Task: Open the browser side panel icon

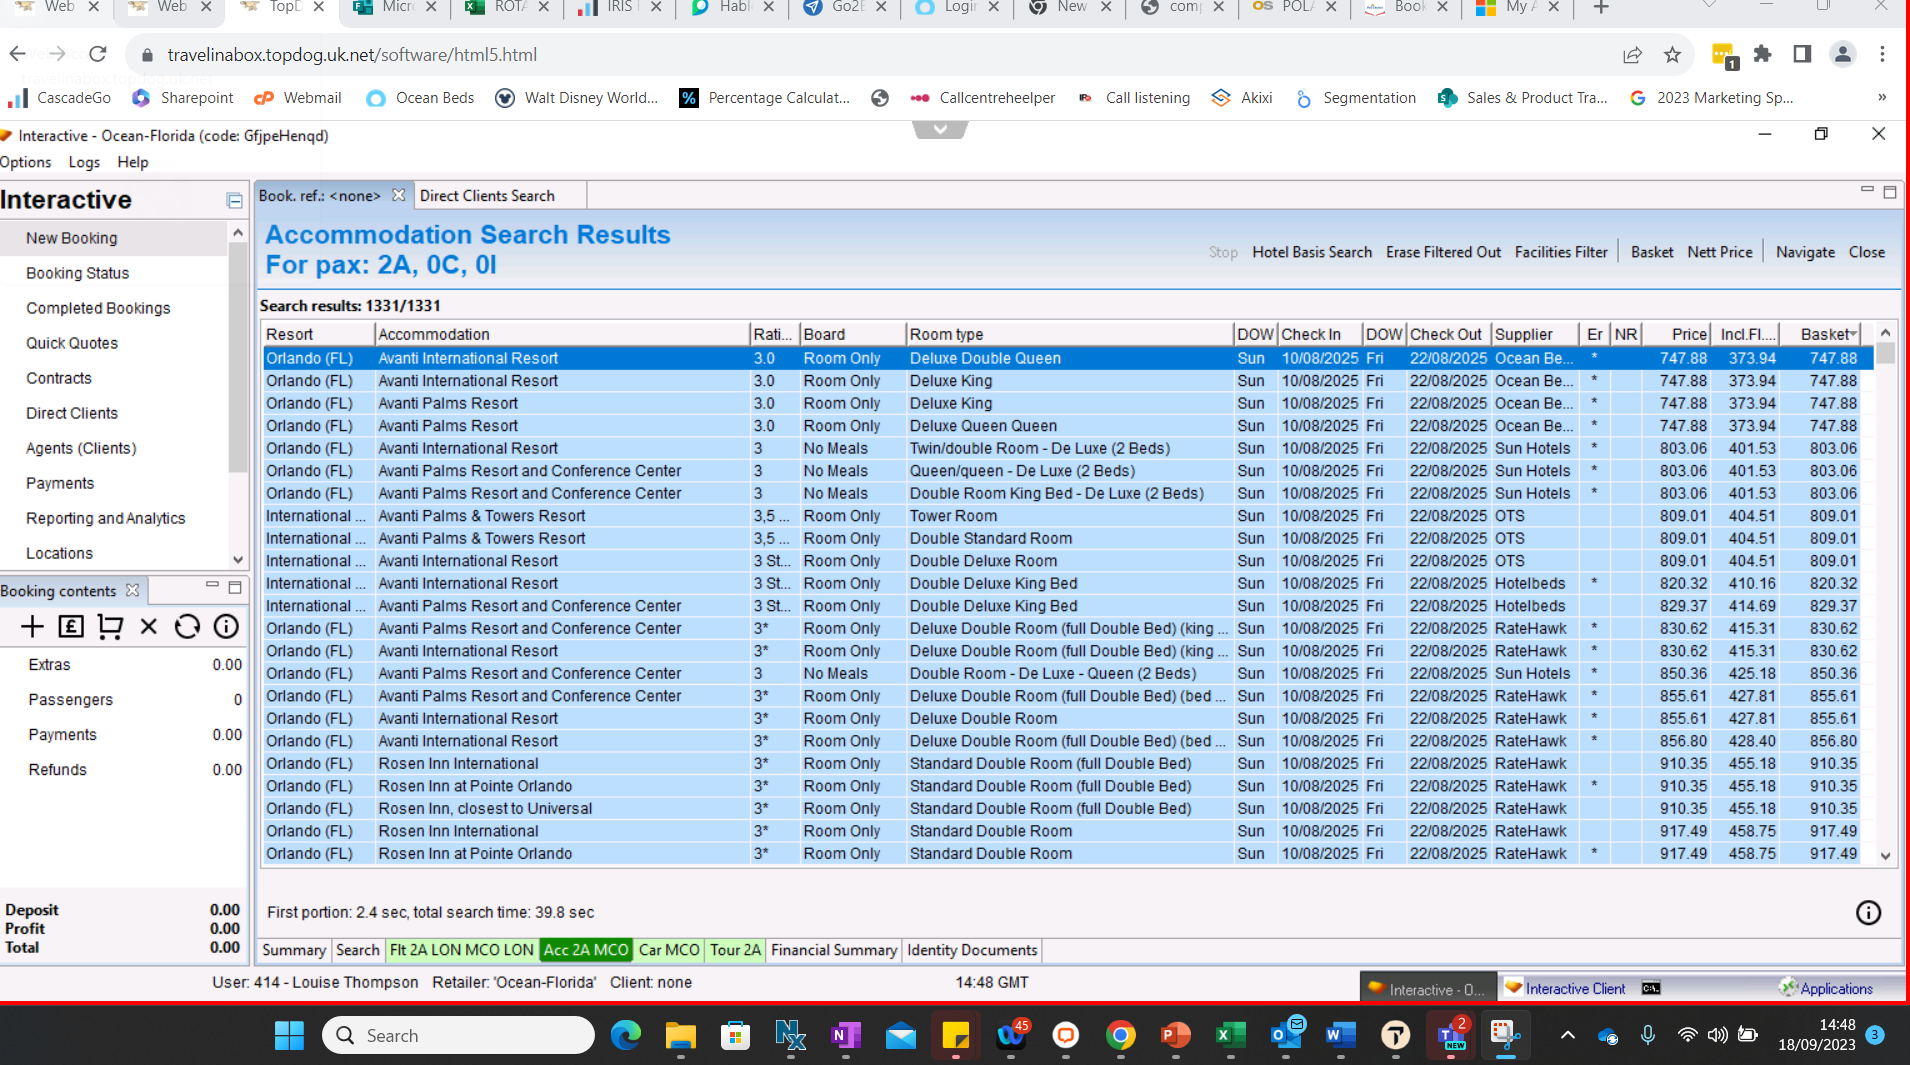Action: pyautogui.click(x=1802, y=54)
